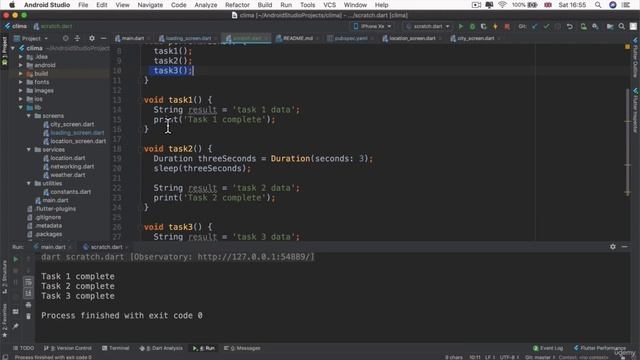The width and height of the screenshot is (640, 360).
Task: Open SDK Manager icon in the toolbar
Action: pos(596,27)
